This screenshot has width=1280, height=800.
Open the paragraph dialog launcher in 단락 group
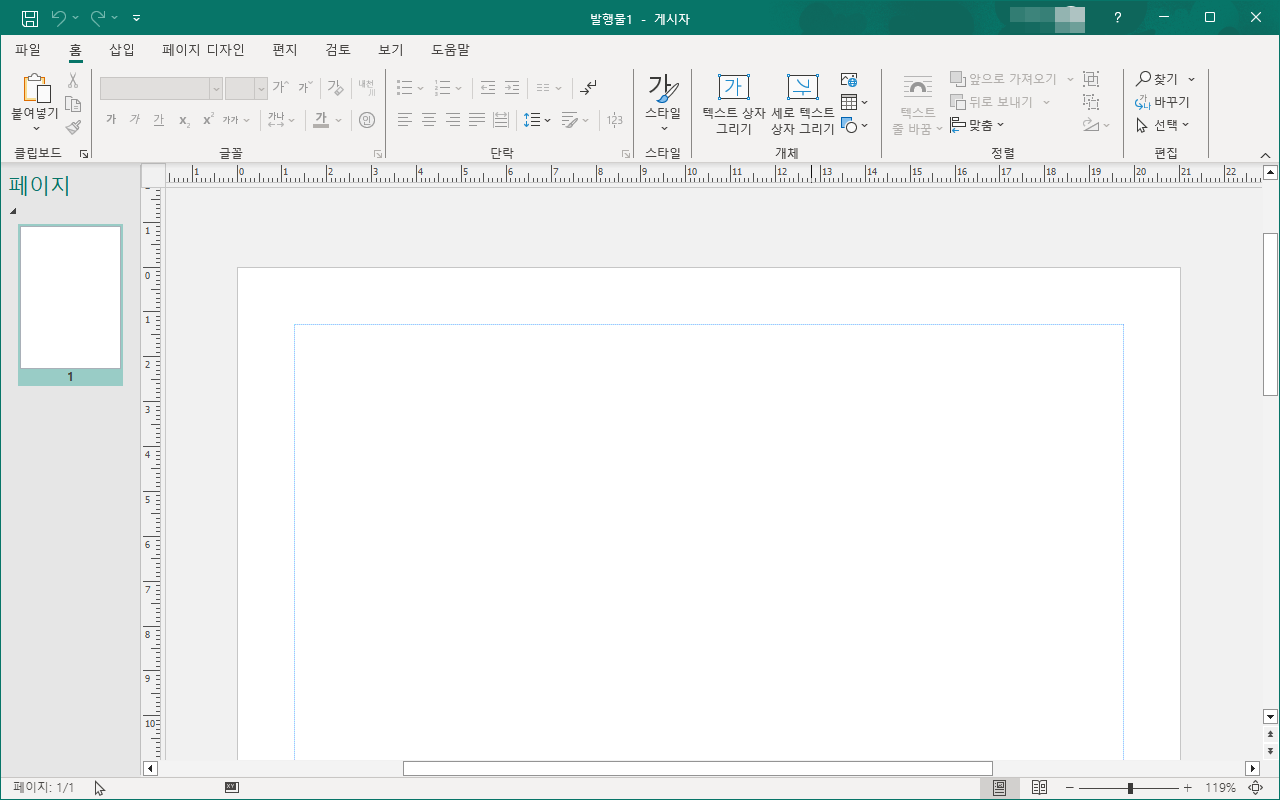[x=626, y=154]
